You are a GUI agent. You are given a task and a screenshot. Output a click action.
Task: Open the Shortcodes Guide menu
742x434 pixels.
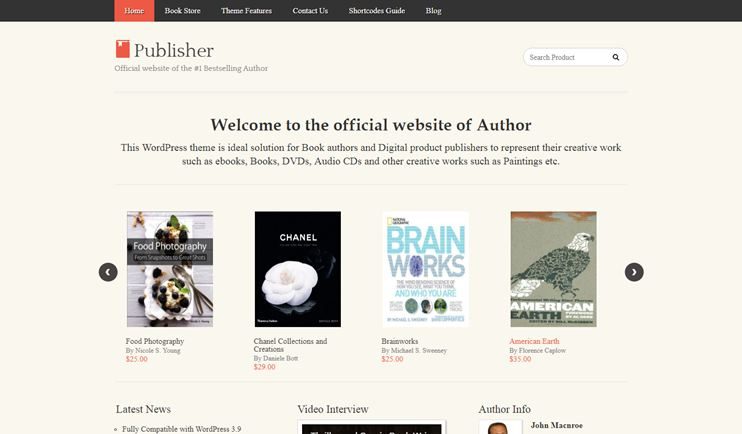pos(377,10)
